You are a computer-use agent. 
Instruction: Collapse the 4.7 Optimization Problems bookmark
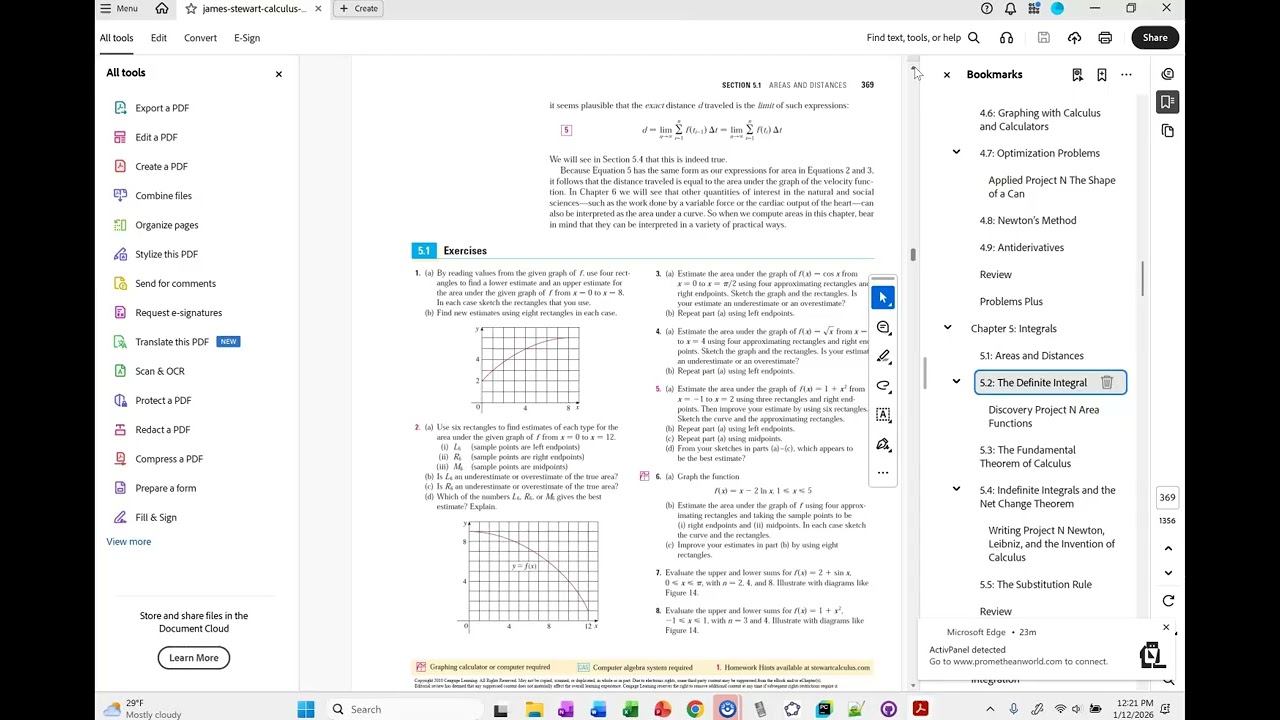coord(956,153)
